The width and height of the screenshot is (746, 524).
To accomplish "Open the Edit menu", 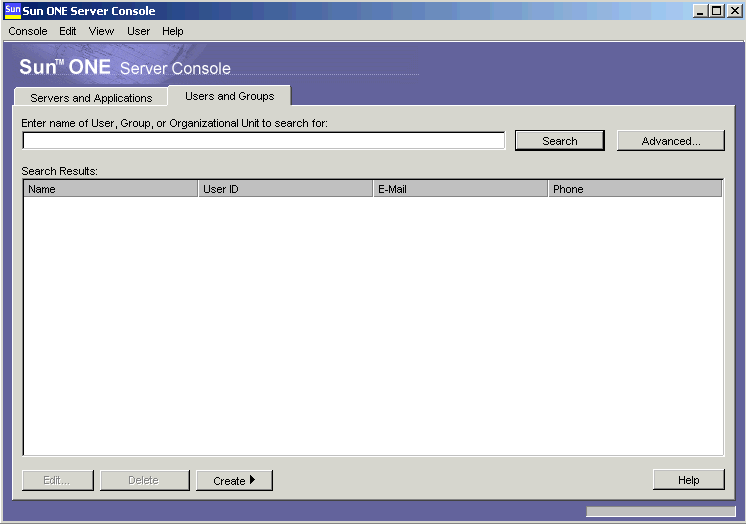I will pos(68,31).
